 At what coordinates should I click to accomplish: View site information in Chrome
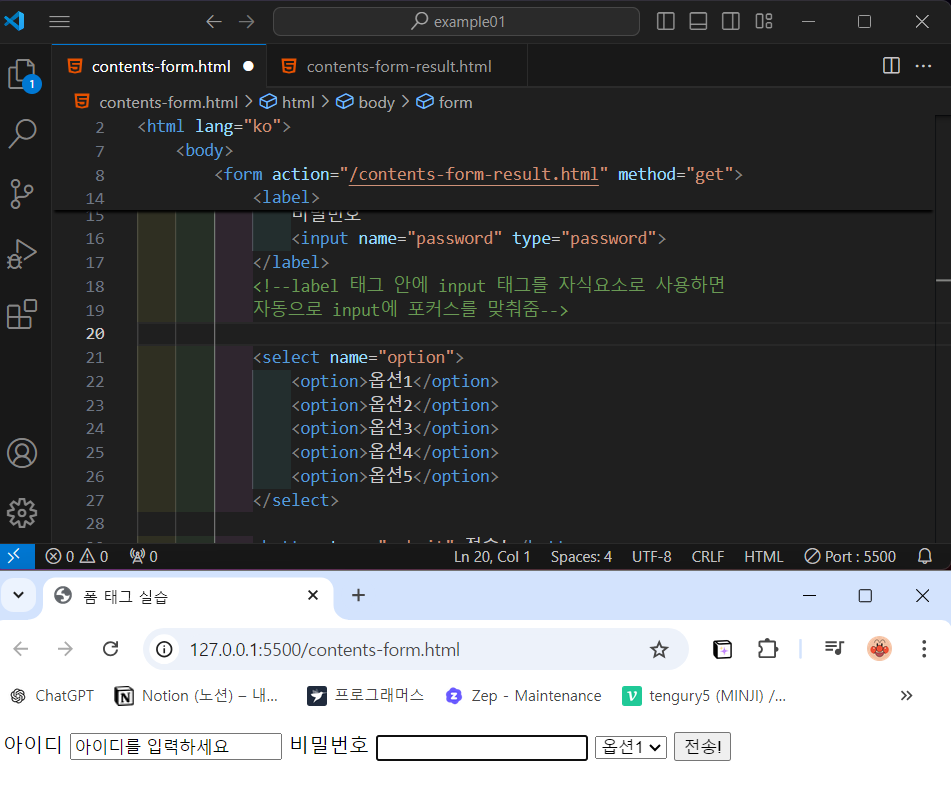click(164, 650)
